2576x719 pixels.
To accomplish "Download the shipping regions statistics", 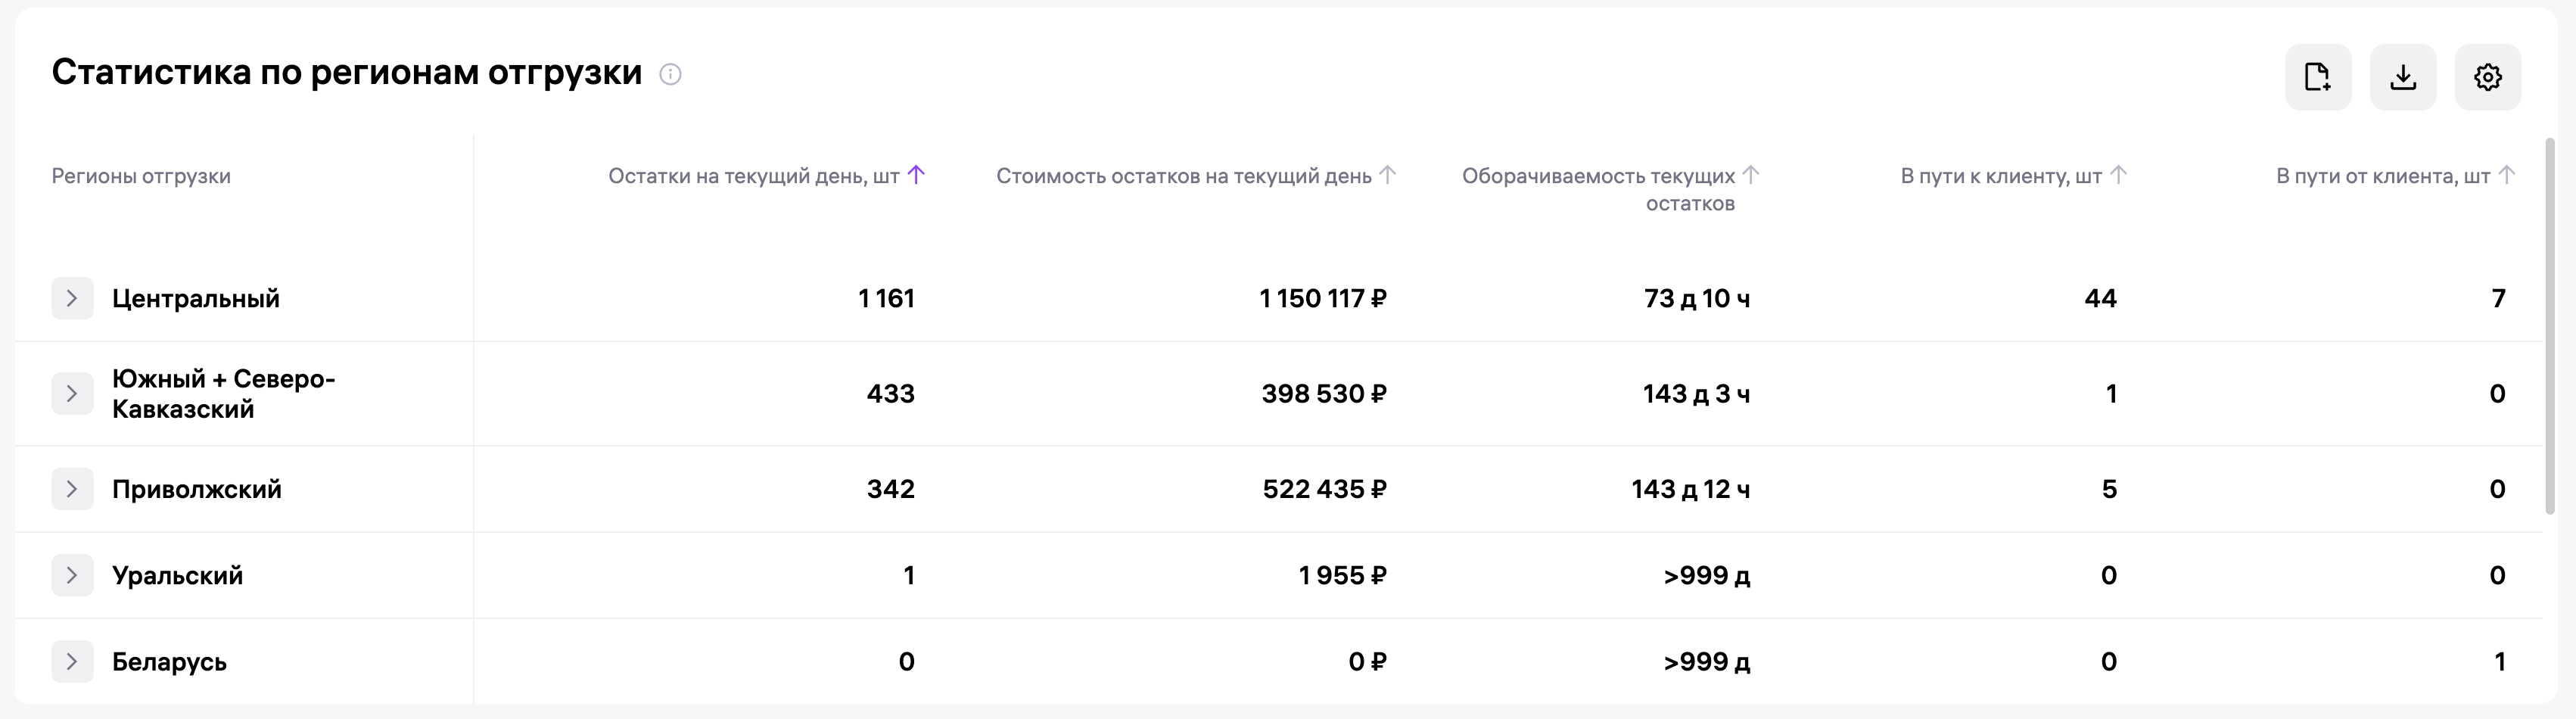I will pos(2403,77).
